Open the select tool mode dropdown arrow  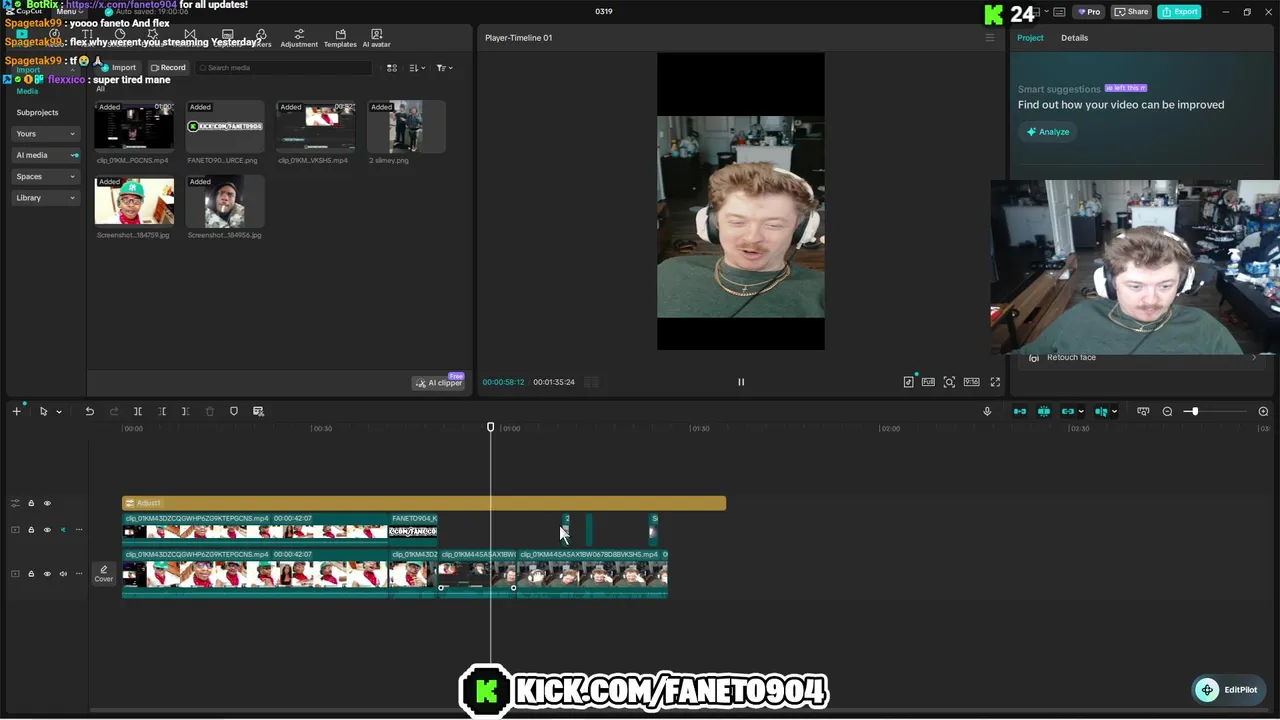tap(59, 412)
